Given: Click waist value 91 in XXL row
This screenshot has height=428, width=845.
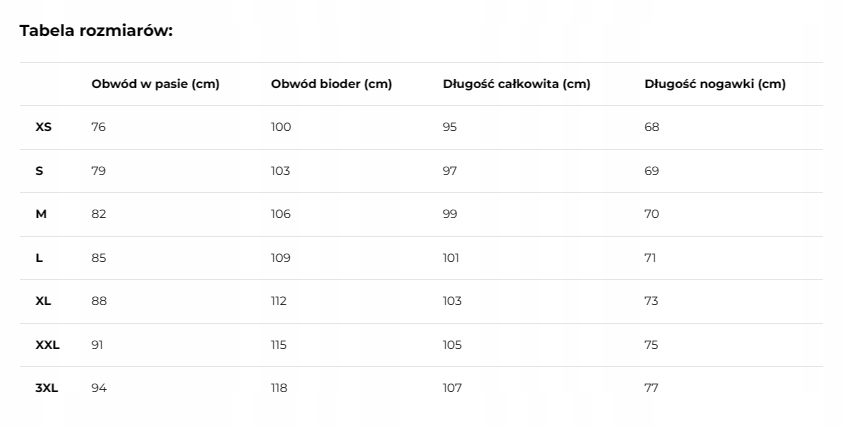Looking at the screenshot, I should pyautogui.click(x=97, y=345).
